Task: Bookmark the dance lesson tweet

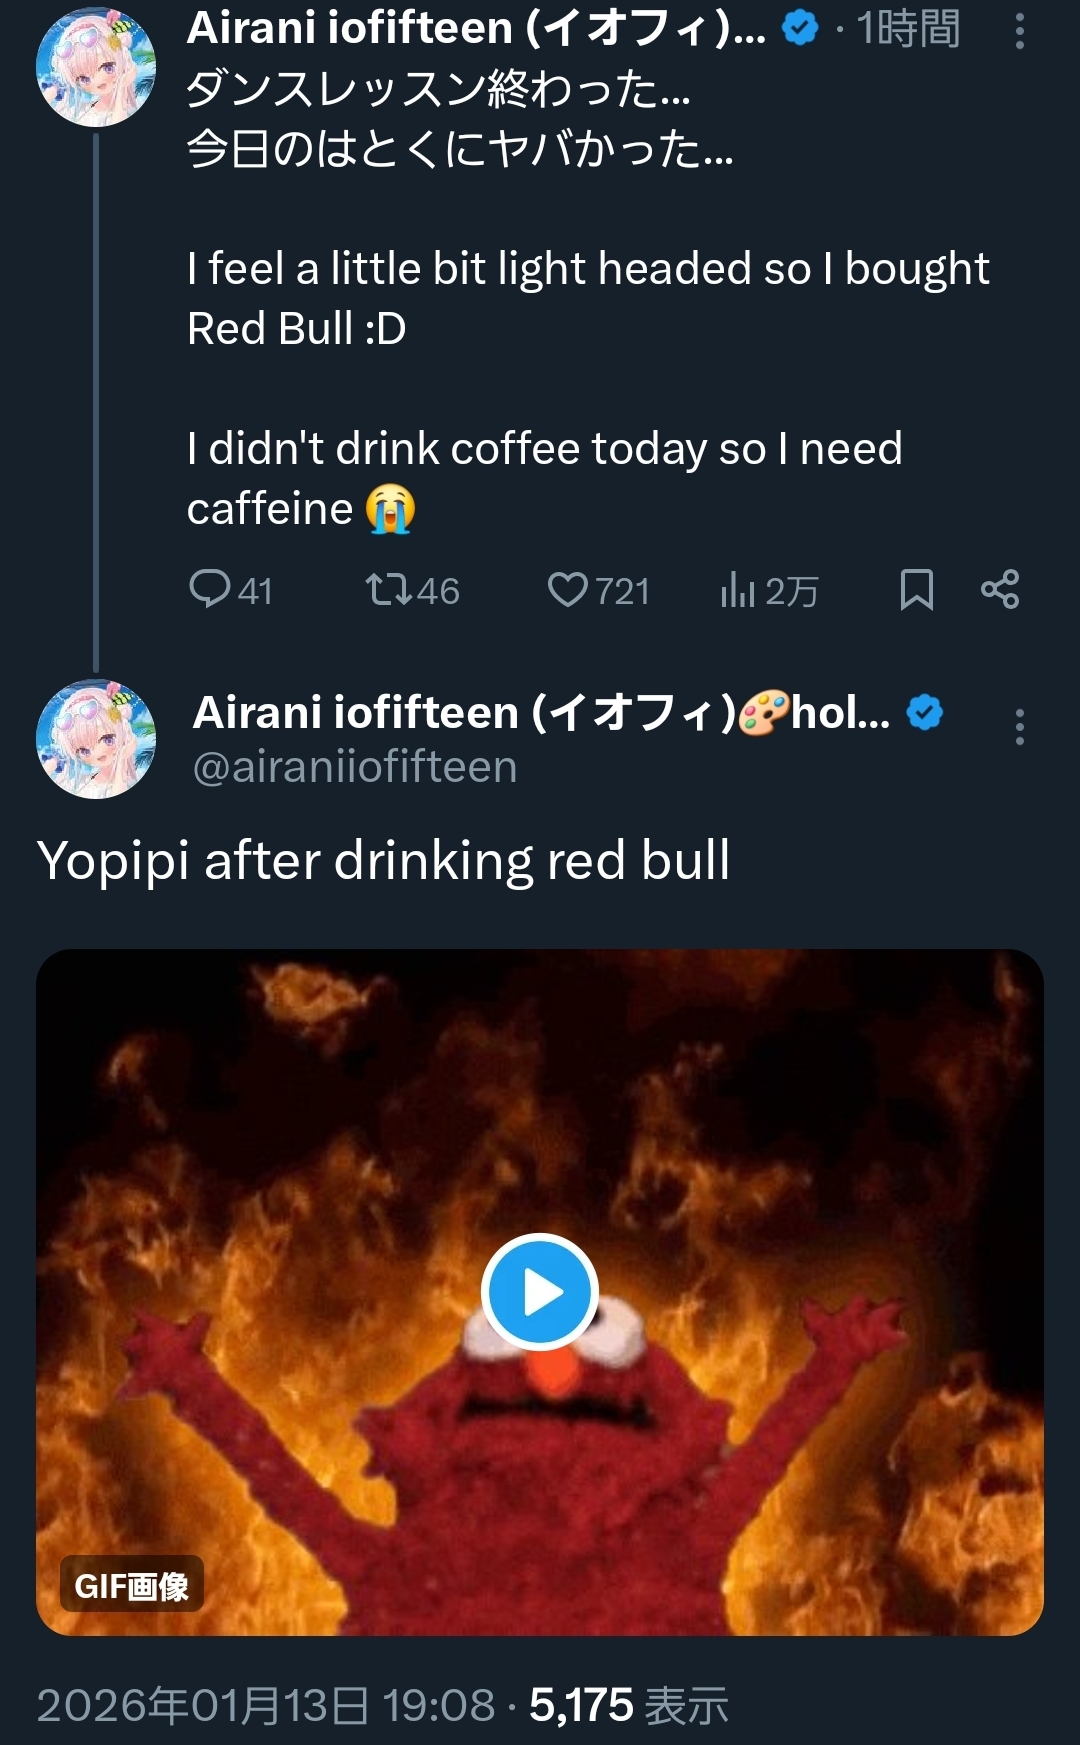Action: tap(916, 589)
